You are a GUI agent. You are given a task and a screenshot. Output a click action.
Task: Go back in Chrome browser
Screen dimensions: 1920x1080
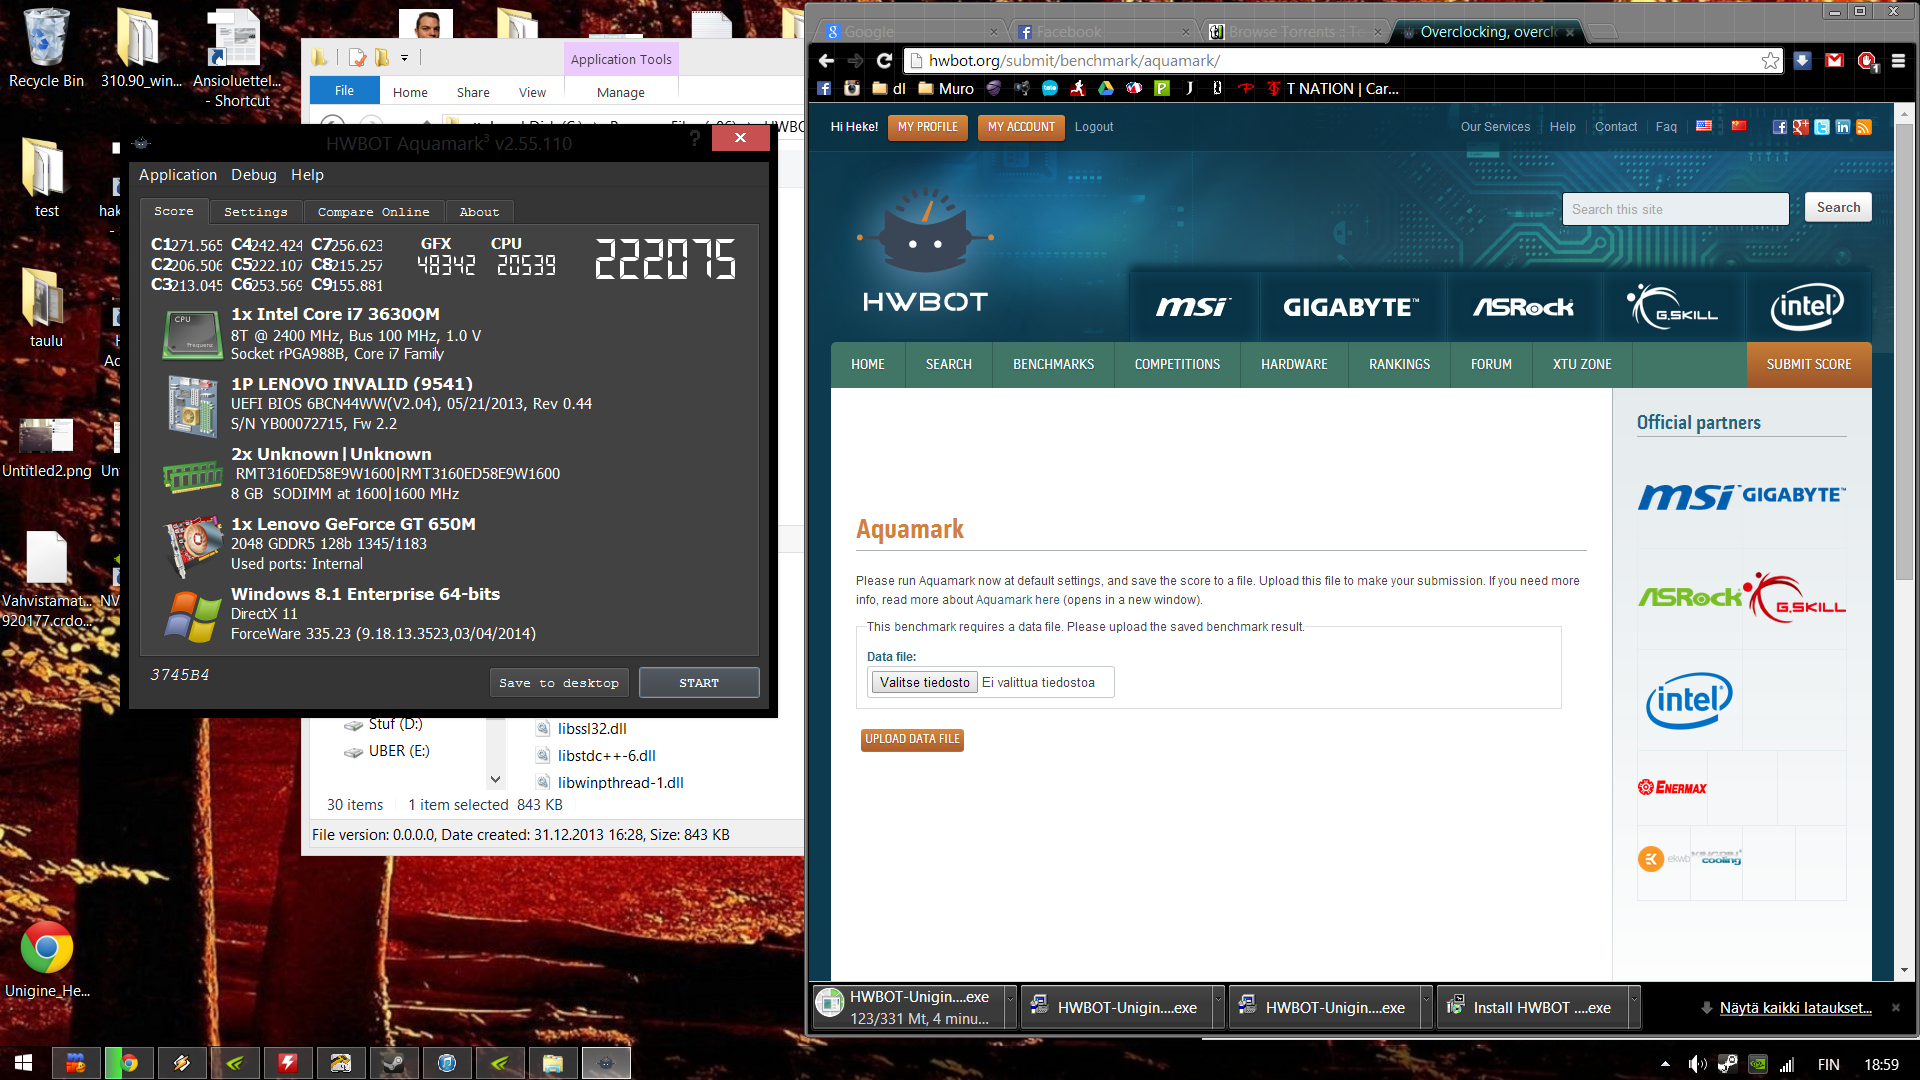[826, 61]
